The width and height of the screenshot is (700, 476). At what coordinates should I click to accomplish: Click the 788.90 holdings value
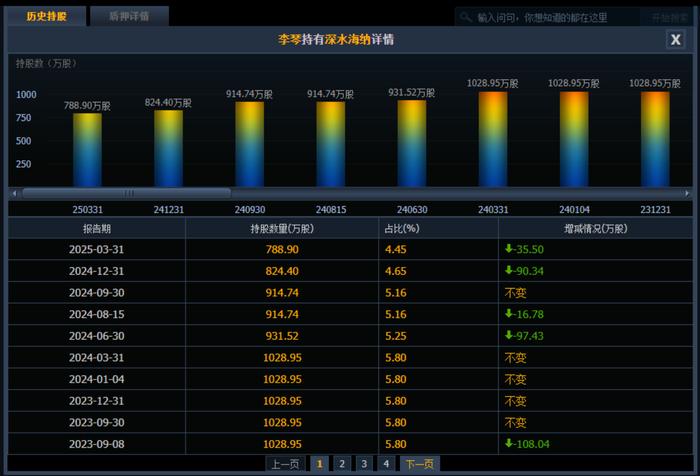pyautogui.click(x=282, y=250)
